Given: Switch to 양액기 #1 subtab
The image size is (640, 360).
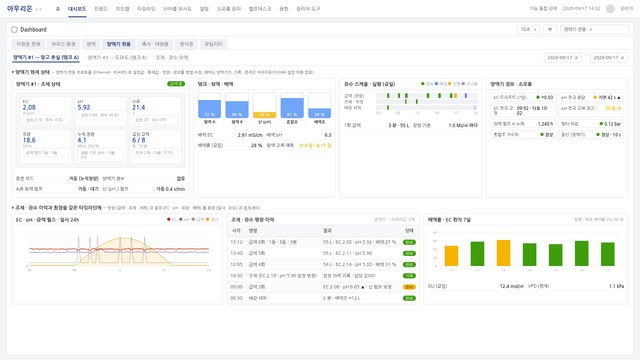Looking at the screenshot, I should tap(46, 58).
